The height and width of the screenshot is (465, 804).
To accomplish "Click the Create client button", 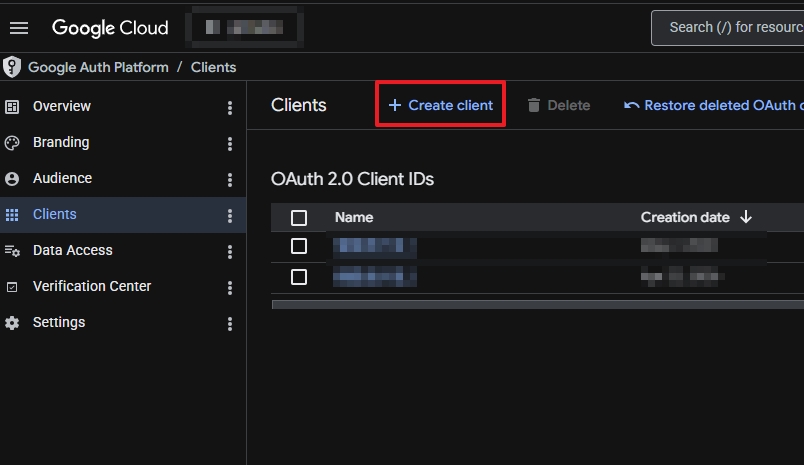I will click(x=440, y=105).
